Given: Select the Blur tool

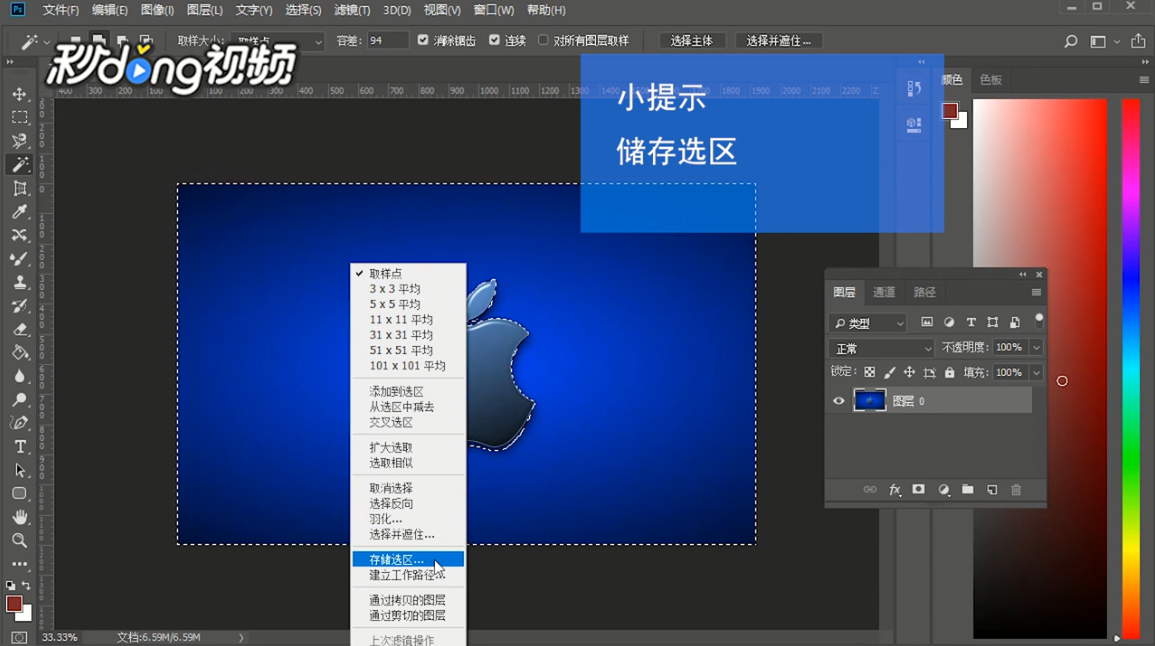Looking at the screenshot, I should (20, 376).
